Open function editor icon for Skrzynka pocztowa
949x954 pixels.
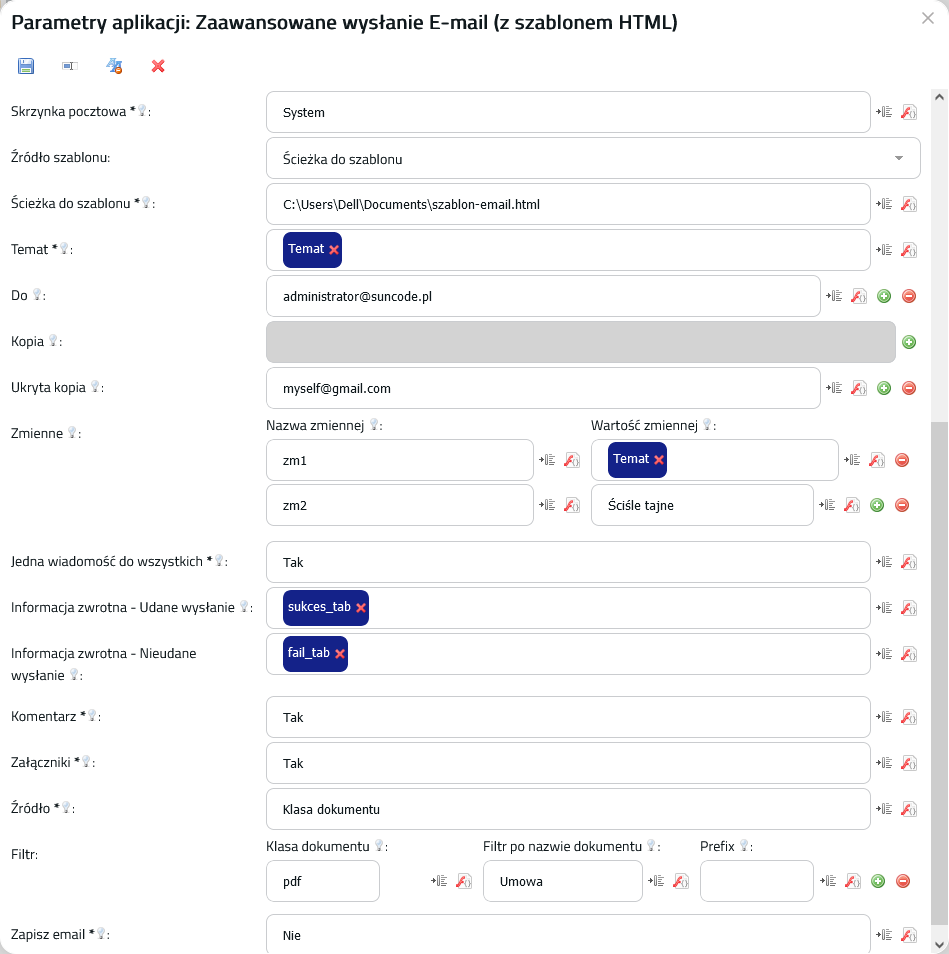[909, 113]
